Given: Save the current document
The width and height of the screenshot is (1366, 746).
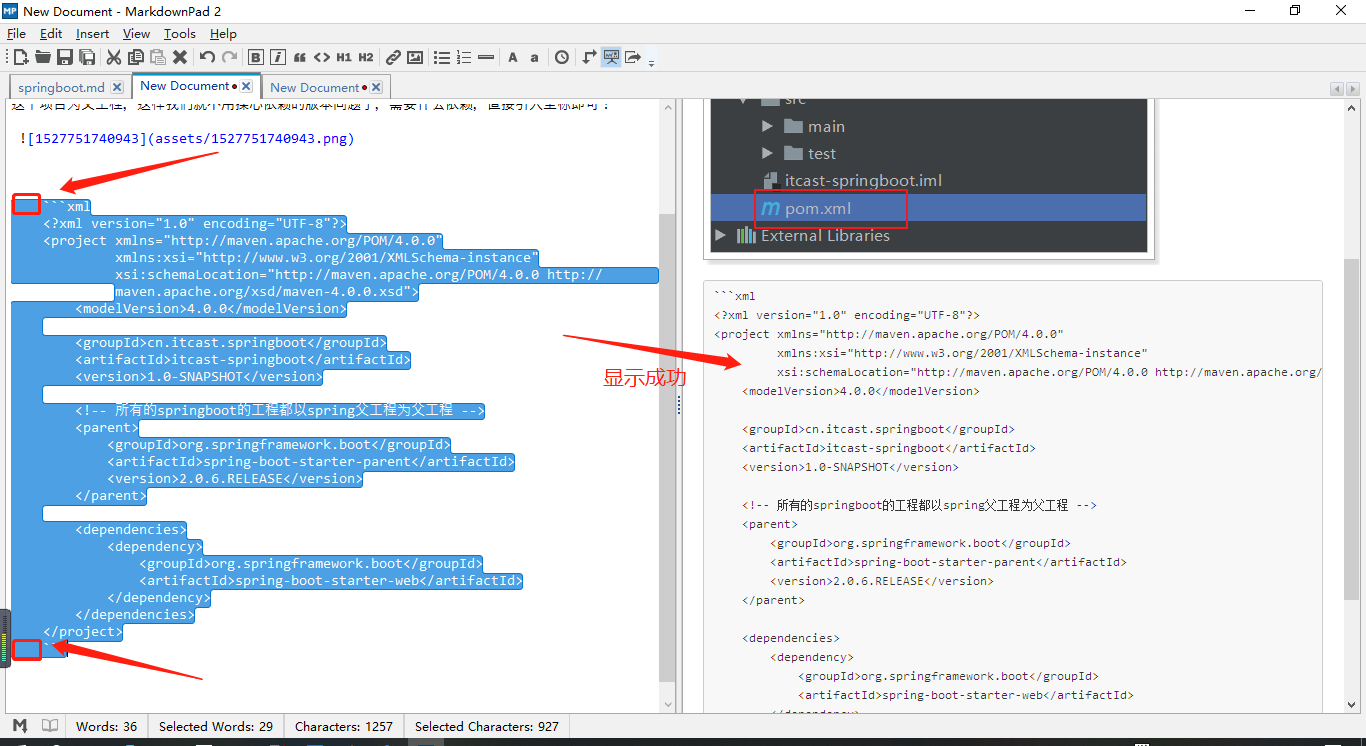Looking at the screenshot, I should 64,57.
